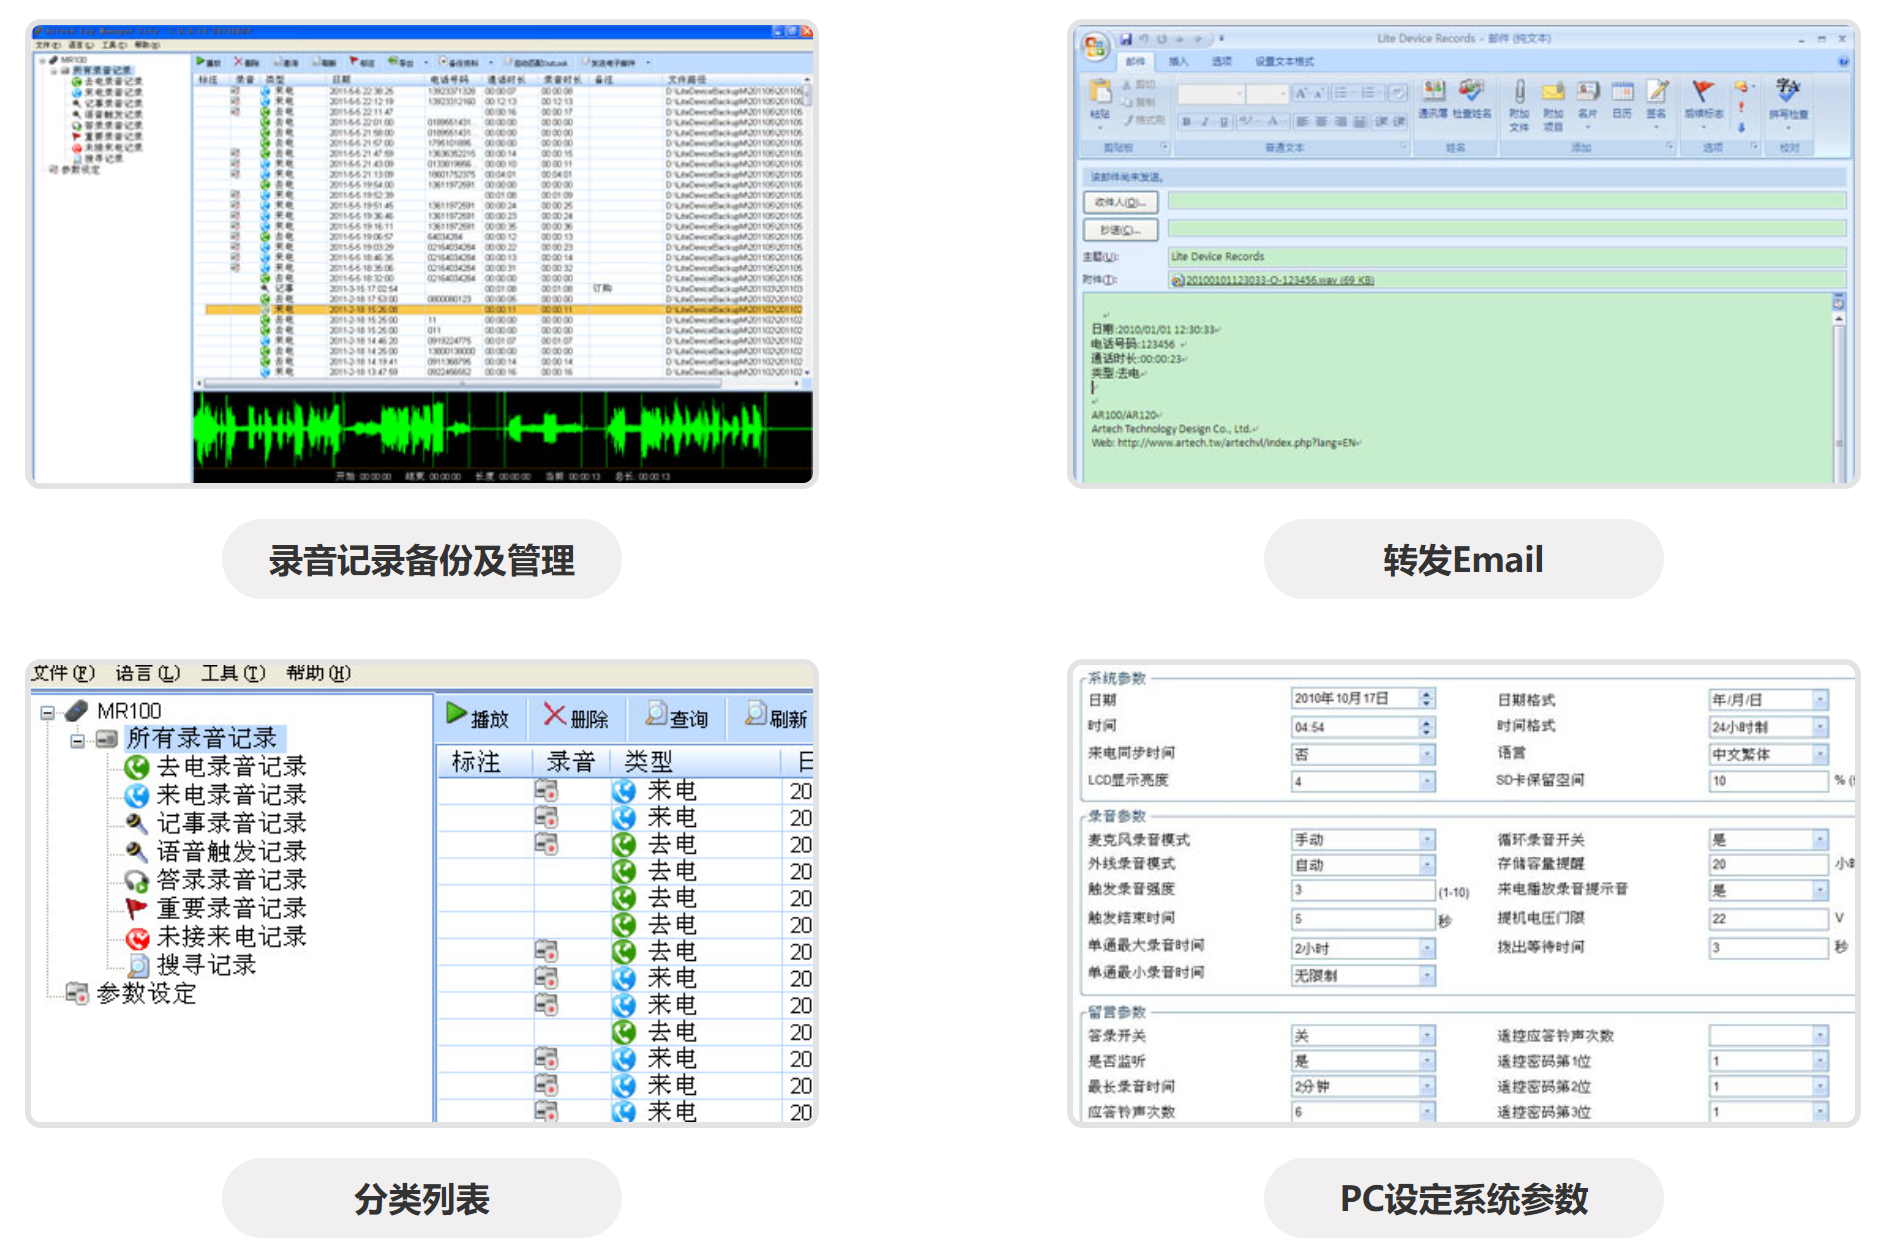Screen dimensions: 1894x1246
Task: Open the 循环录音开关 dropdown
Action: coord(1768,839)
